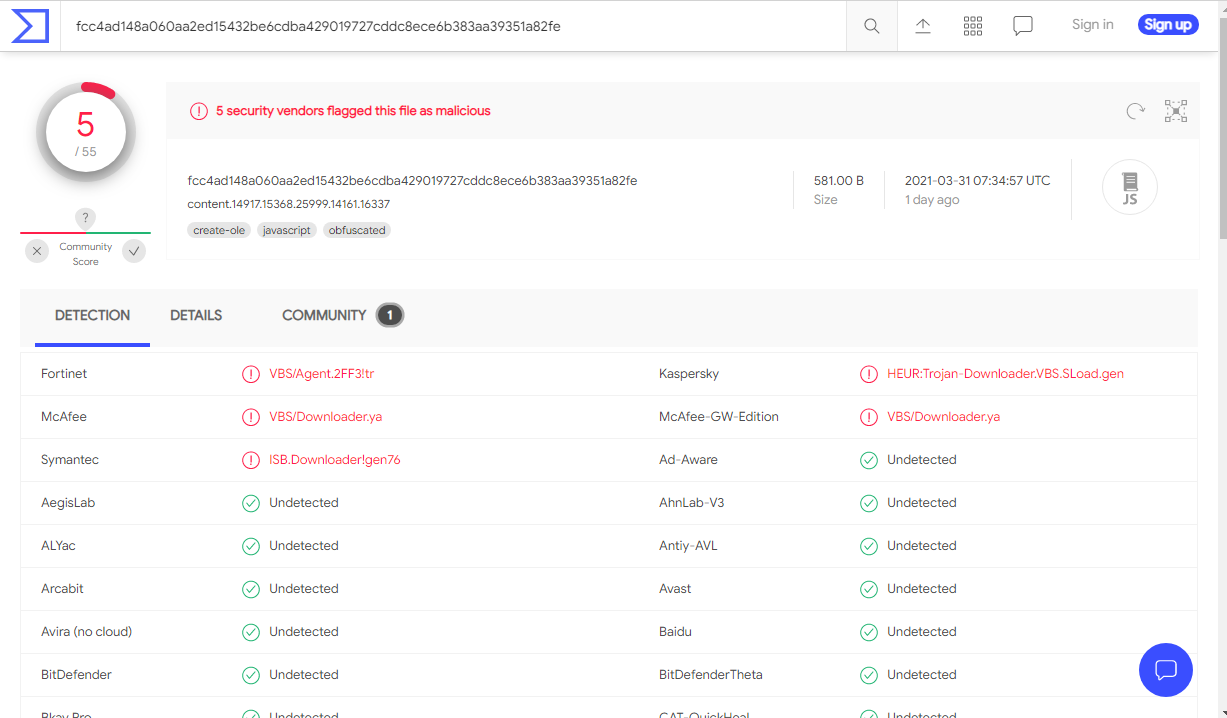Viewport: 1227px width, 718px height.
Task: Open the COMMUNITY tab
Action: pyautogui.click(x=324, y=316)
